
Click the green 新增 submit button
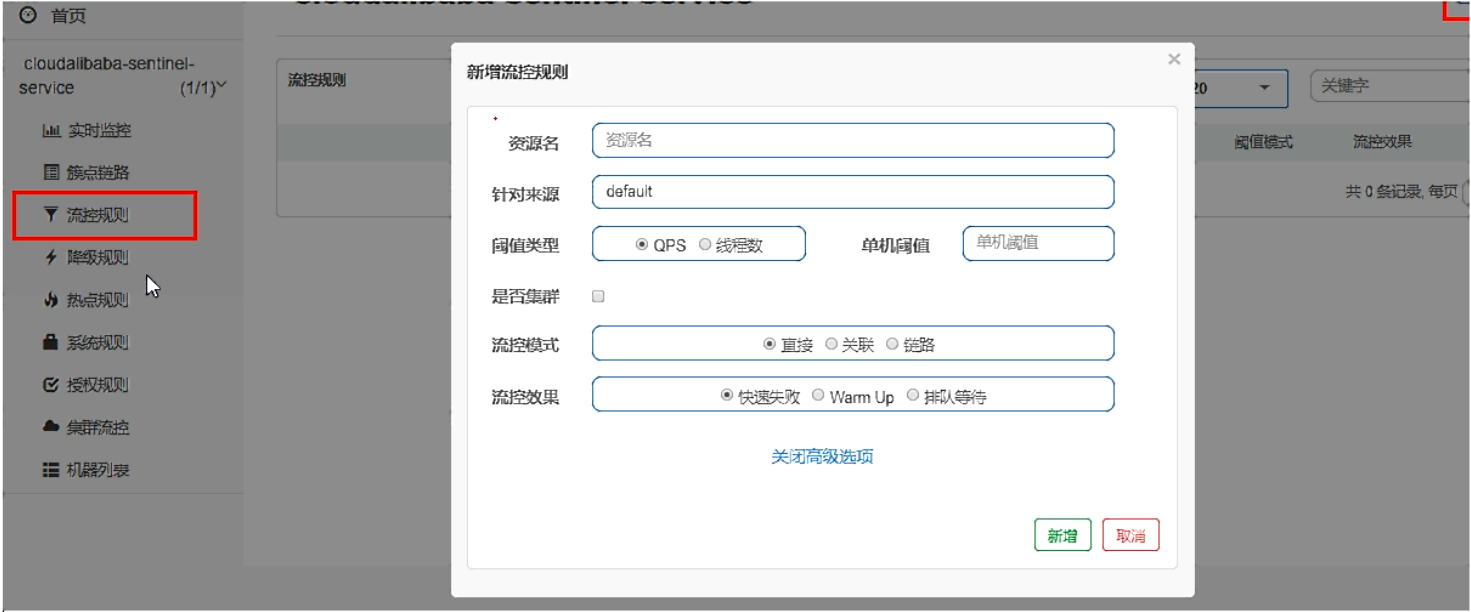click(x=1063, y=536)
